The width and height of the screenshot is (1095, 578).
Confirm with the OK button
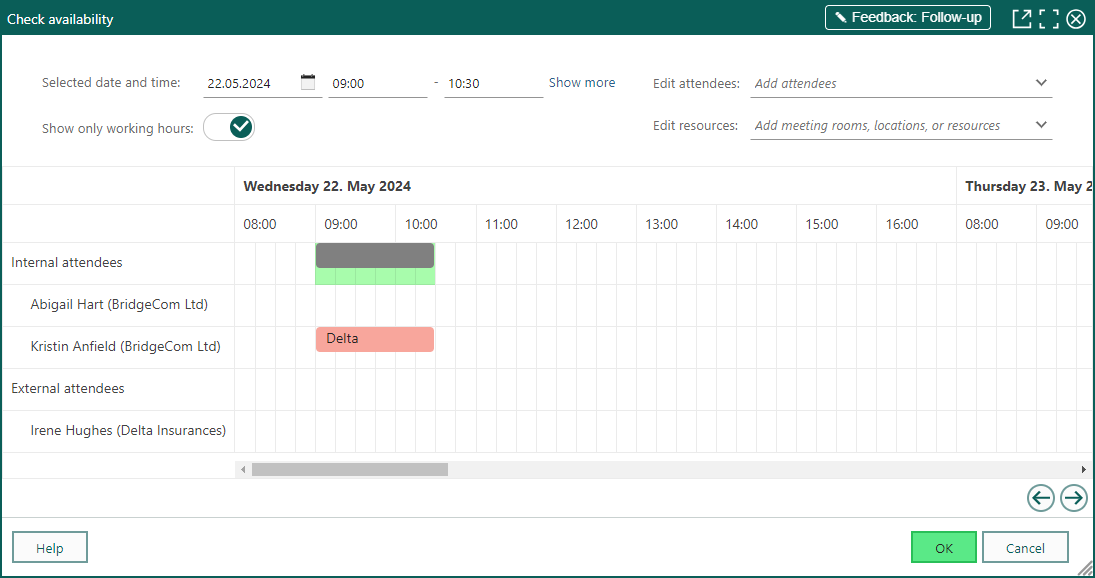click(x=943, y=547)
